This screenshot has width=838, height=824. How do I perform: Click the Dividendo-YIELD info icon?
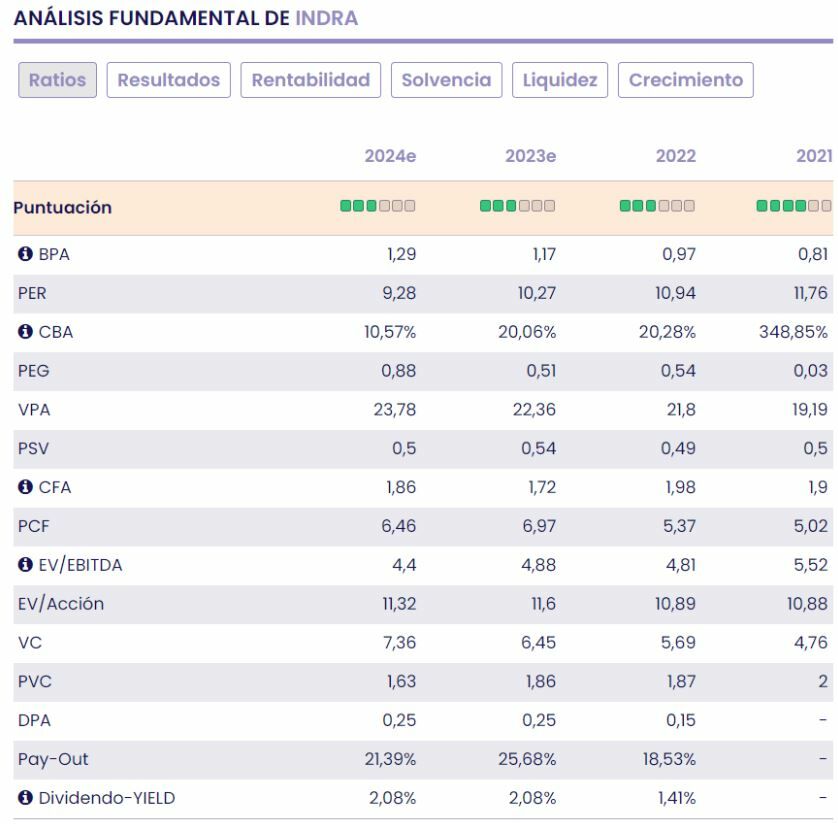[24, 799]
